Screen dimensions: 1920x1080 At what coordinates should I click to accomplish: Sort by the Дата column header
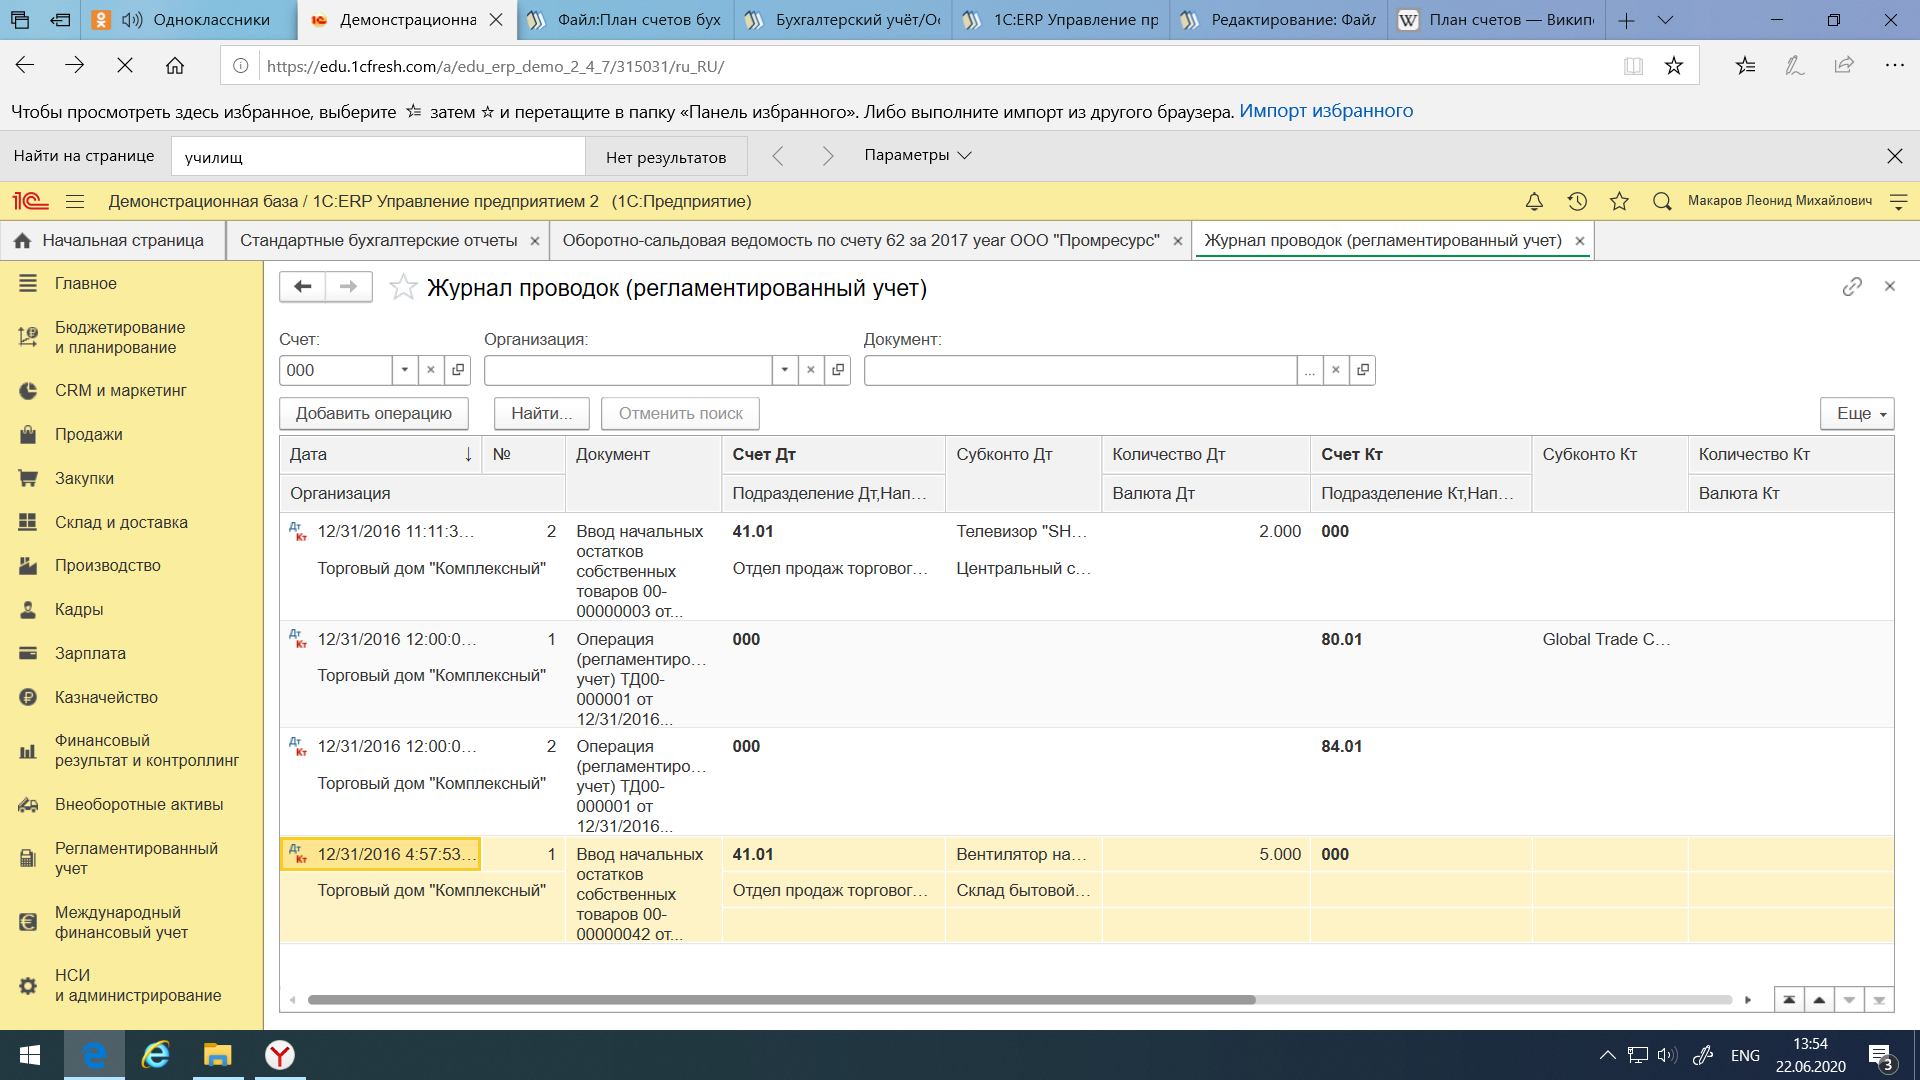[x=380, y=454]
